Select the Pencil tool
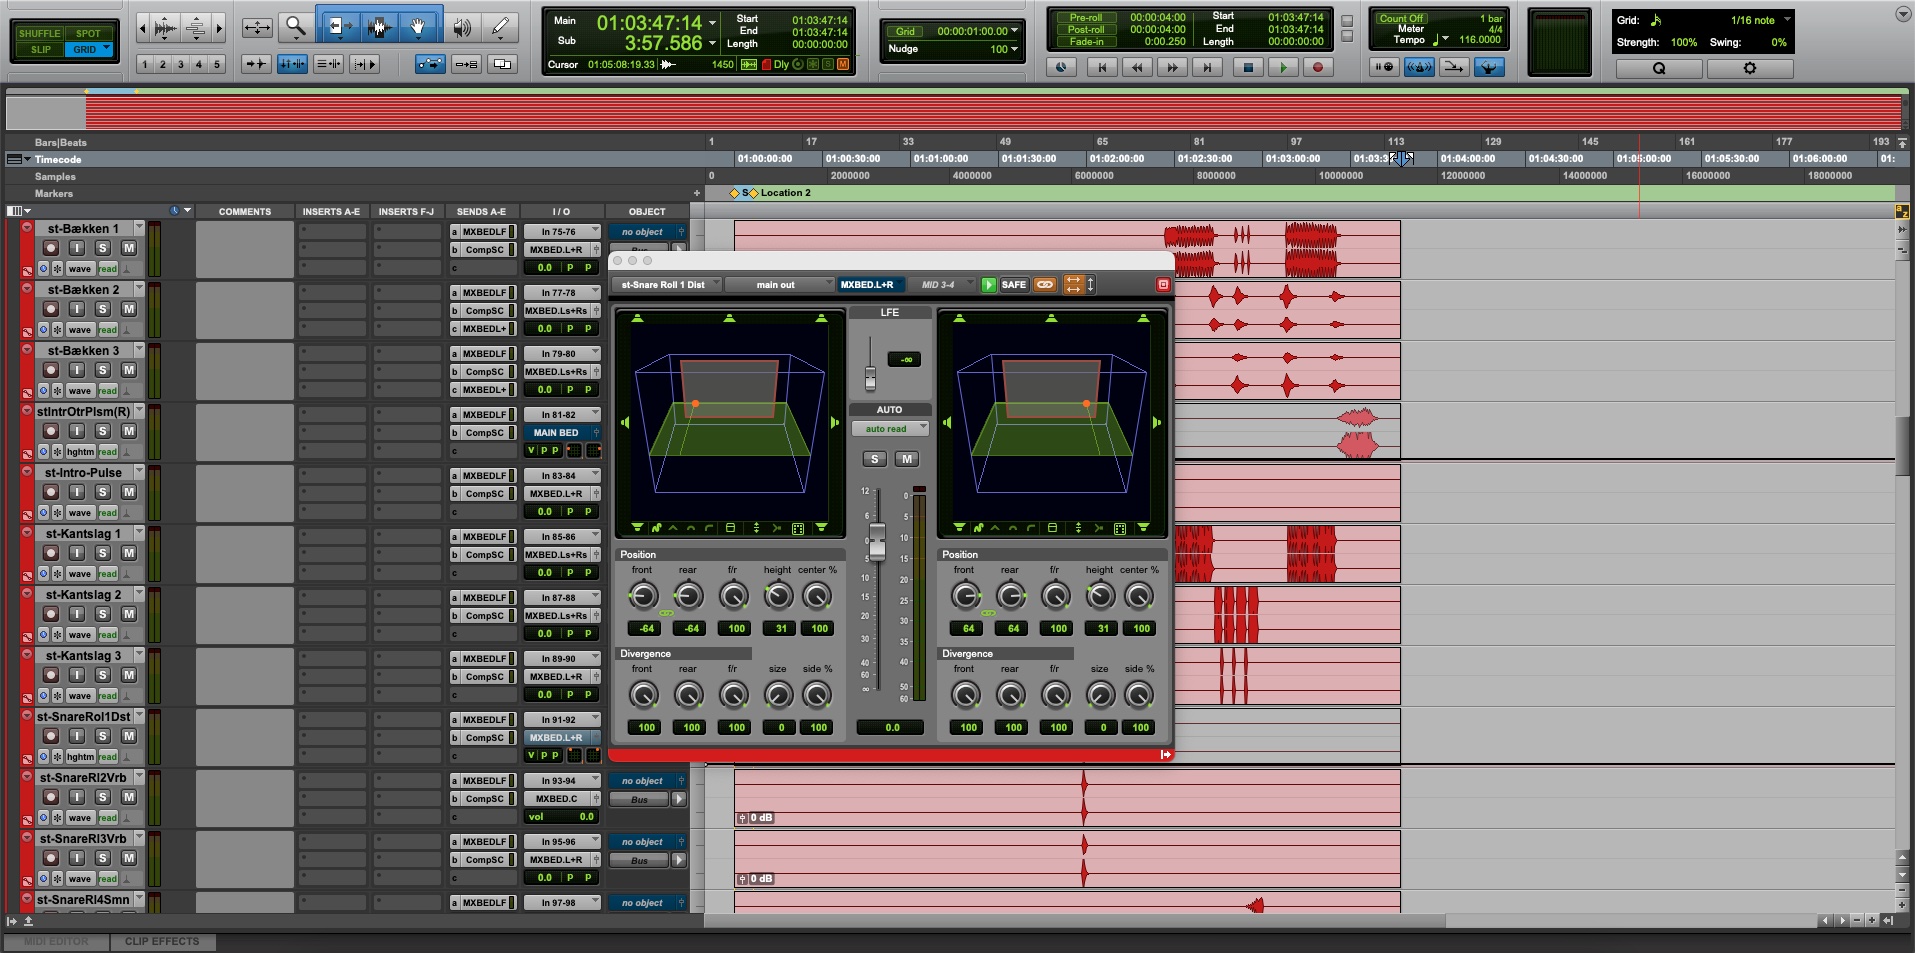This screenshot has height=953, width=1915. 499,27
